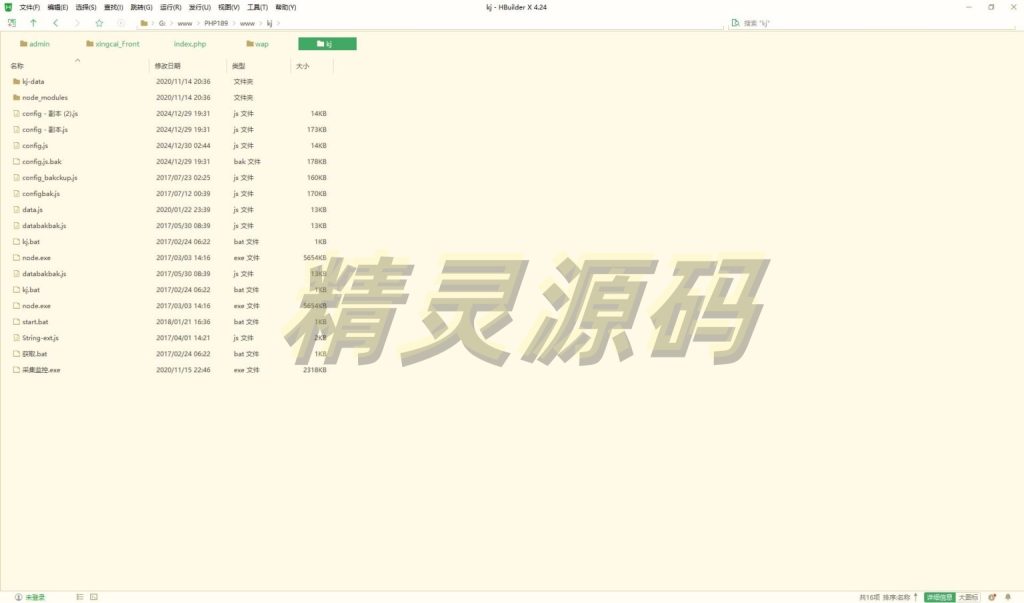Click PHP189 in the breadcrumb path
Image resolution: width=1024 pixels, height=603 pixels.
pos(216,23)
